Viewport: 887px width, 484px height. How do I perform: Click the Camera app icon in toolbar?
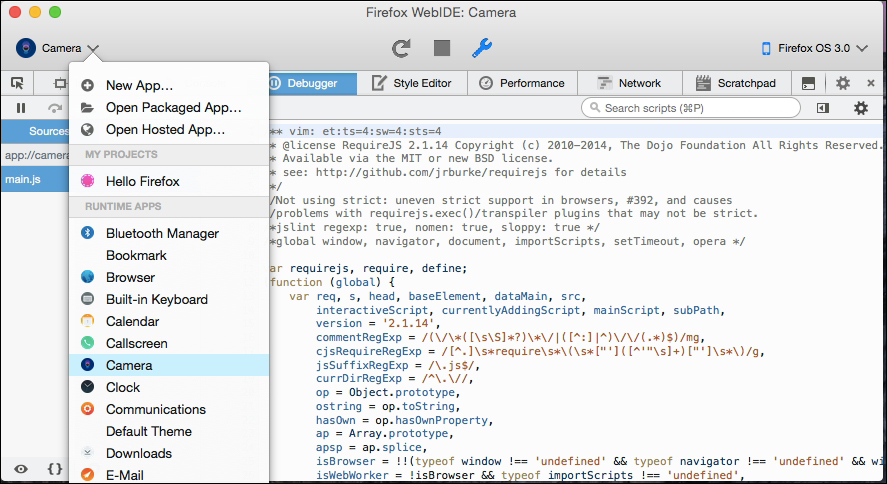pyautogui.click(x=26, y=48)
